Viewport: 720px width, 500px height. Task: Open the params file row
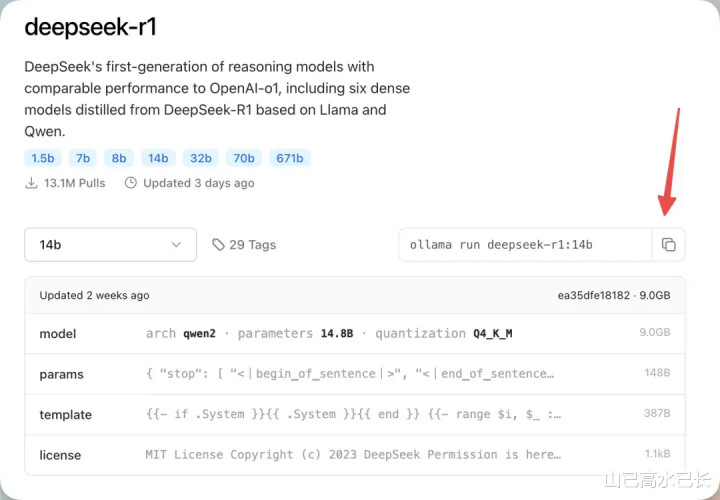(x=355, y=374)
